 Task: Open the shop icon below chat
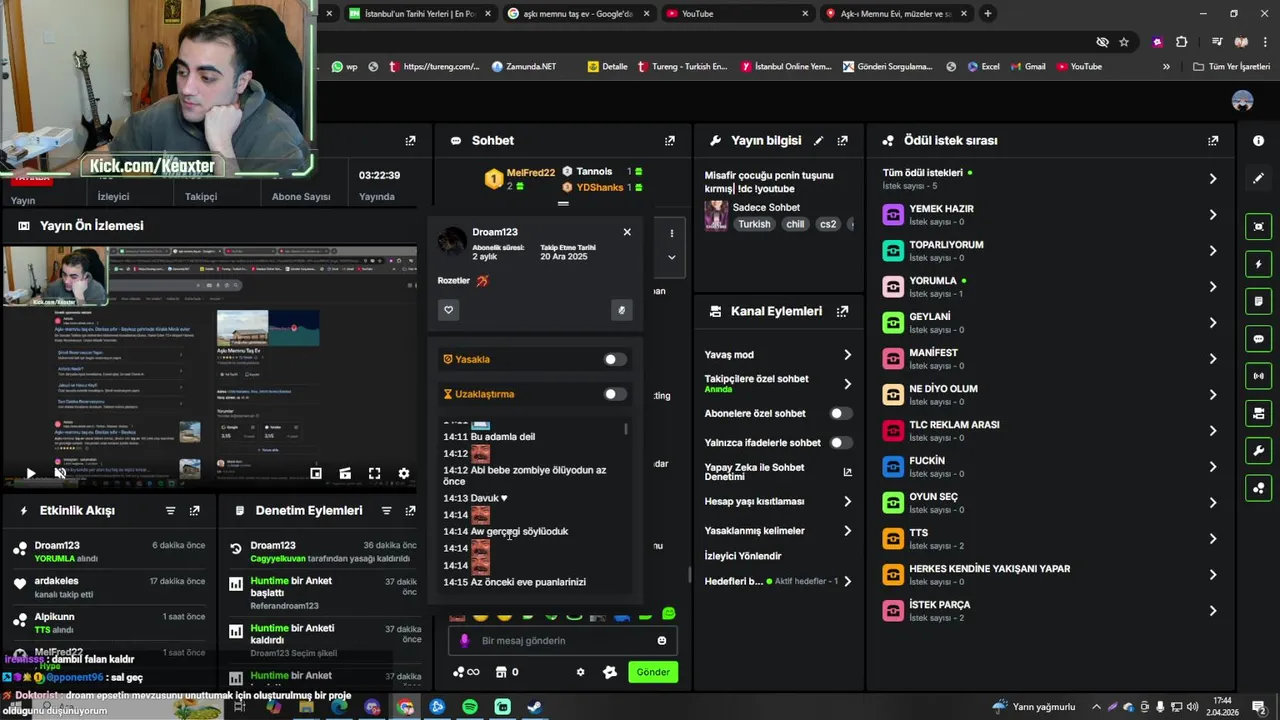508,672
